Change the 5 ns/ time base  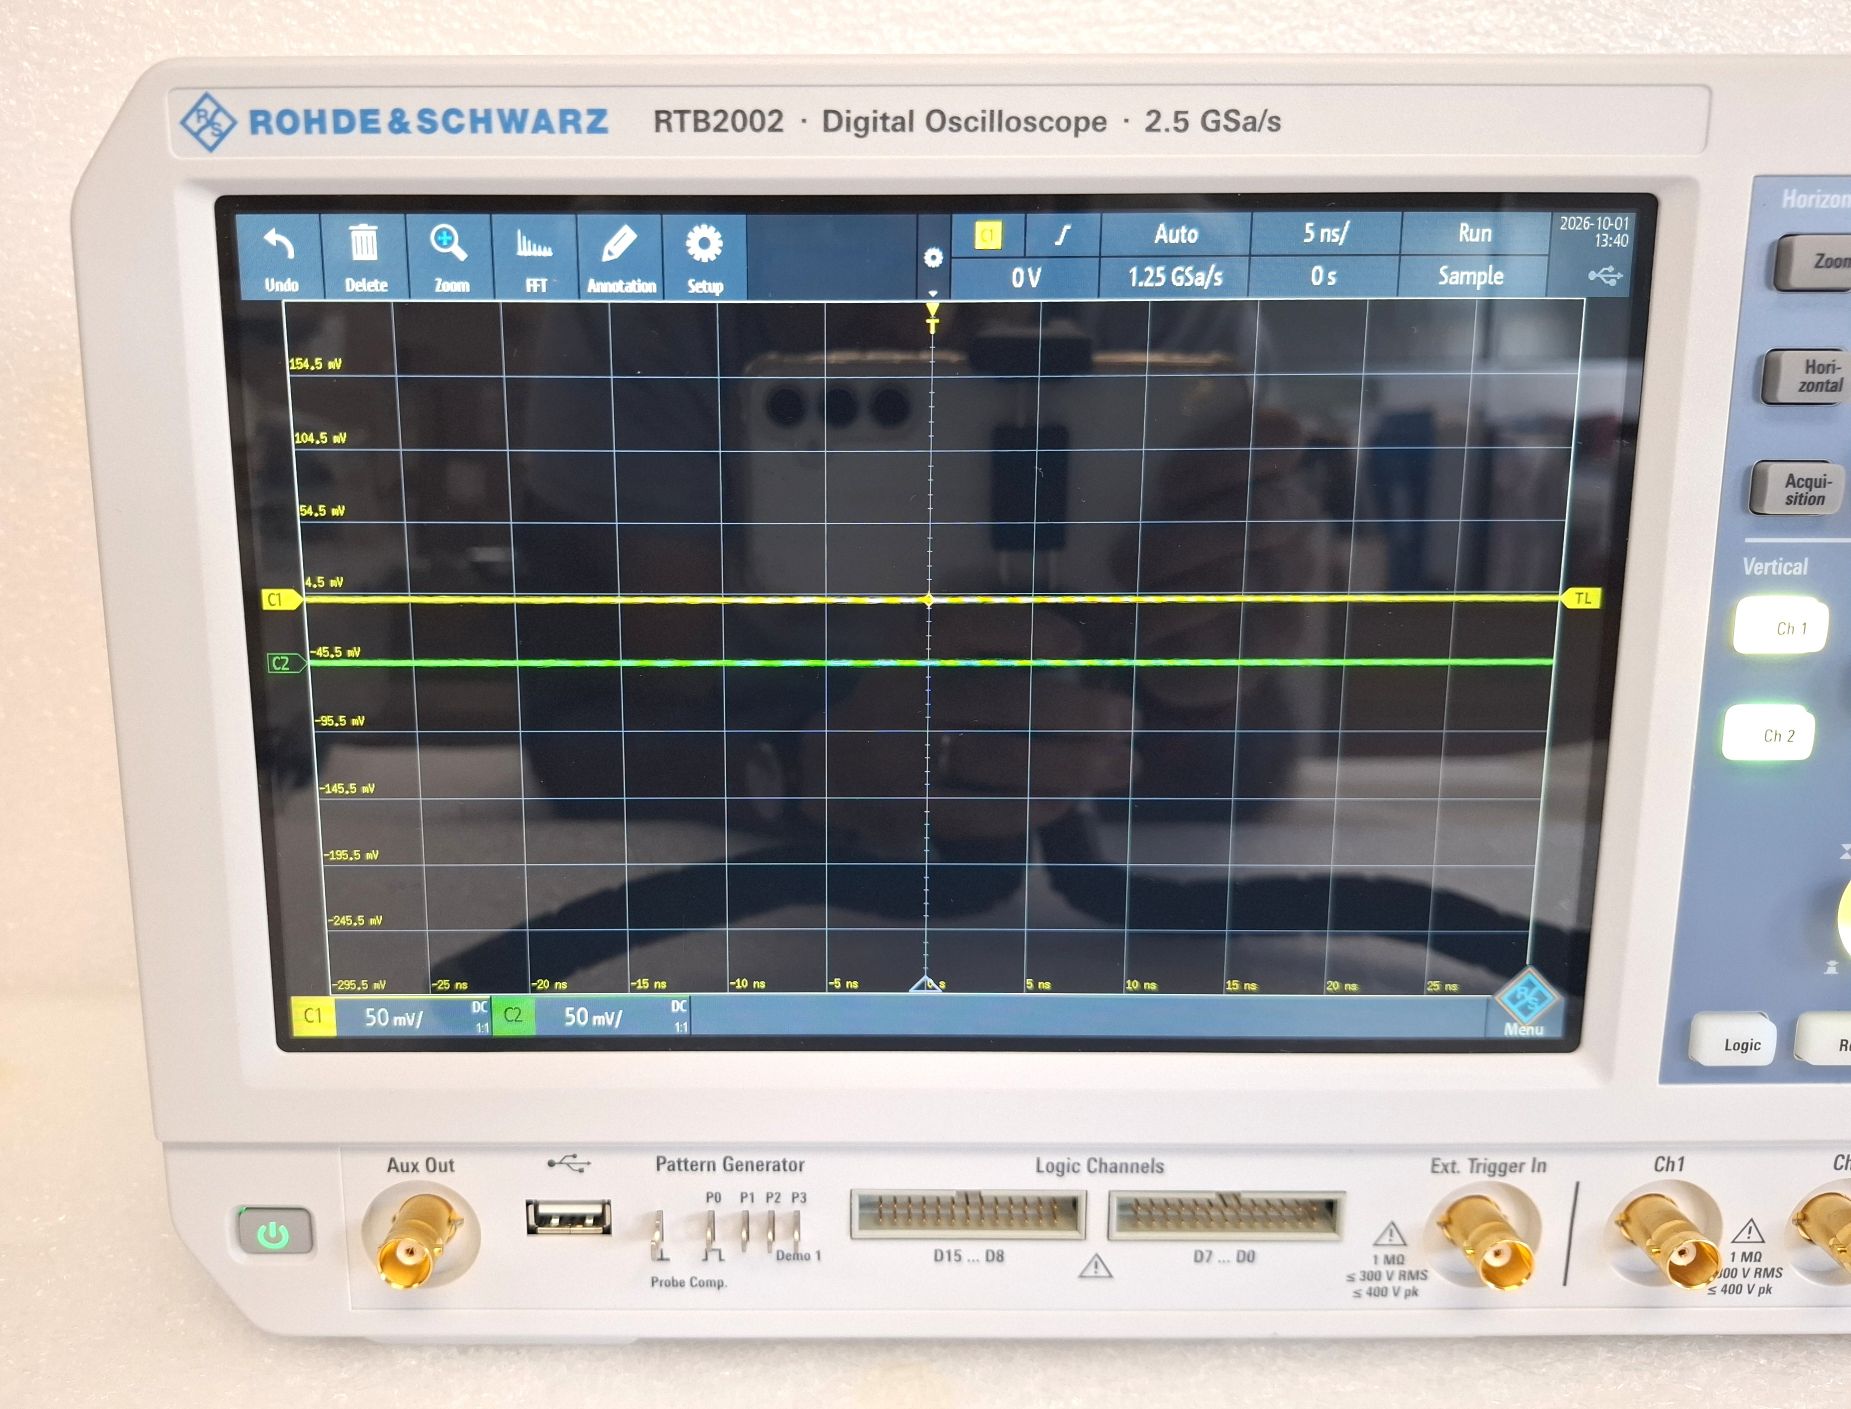pos(1325,234)
